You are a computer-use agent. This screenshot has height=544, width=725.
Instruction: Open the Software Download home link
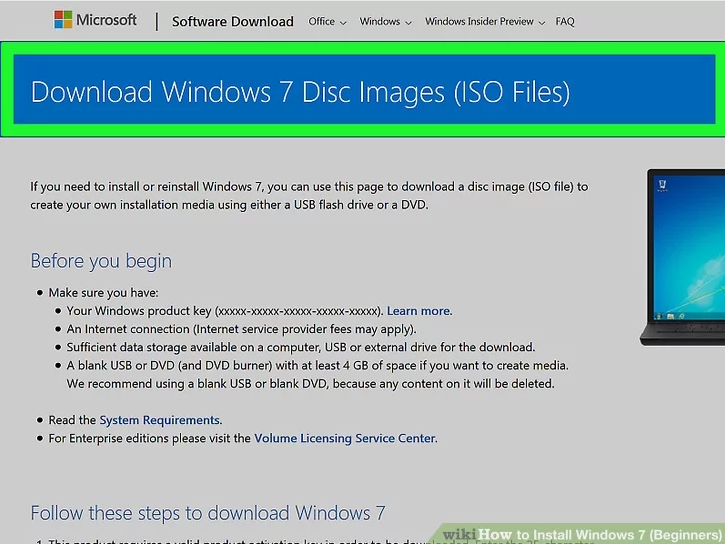click(233, 22)
